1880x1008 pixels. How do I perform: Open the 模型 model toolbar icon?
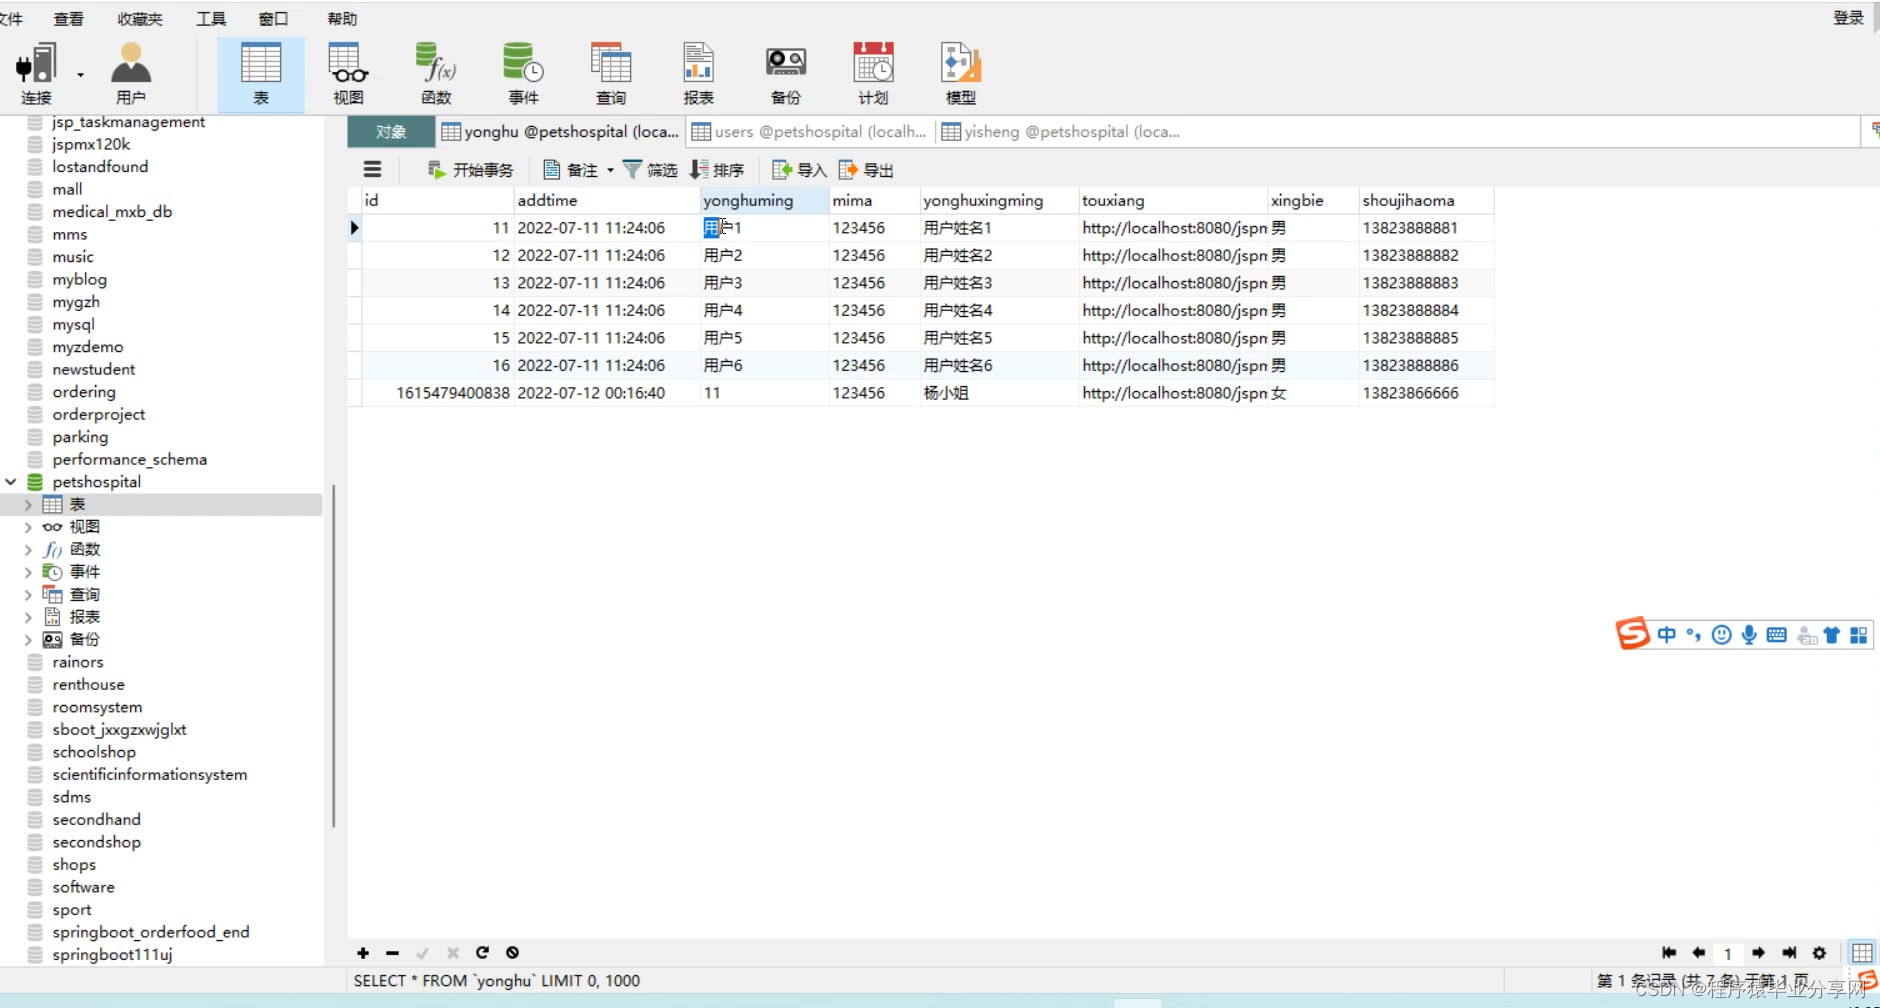(x=961, y=73)
